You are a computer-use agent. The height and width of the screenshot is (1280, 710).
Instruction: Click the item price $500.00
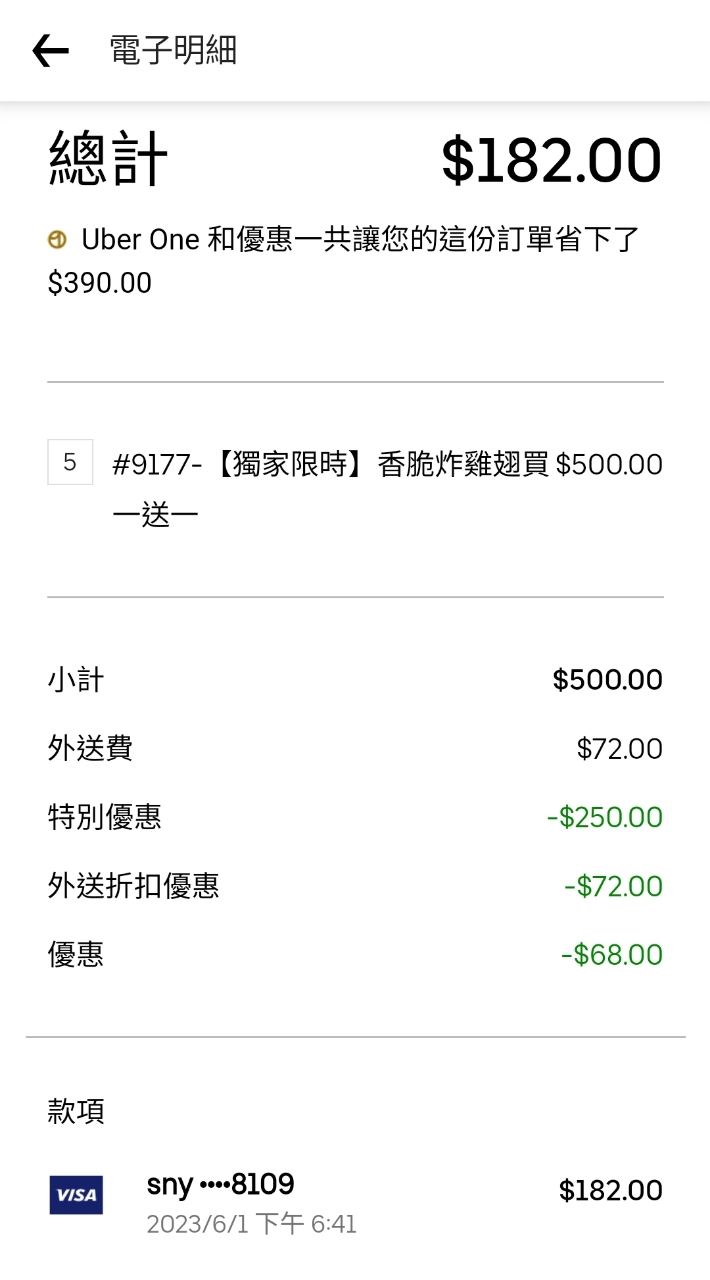point(609,465)
